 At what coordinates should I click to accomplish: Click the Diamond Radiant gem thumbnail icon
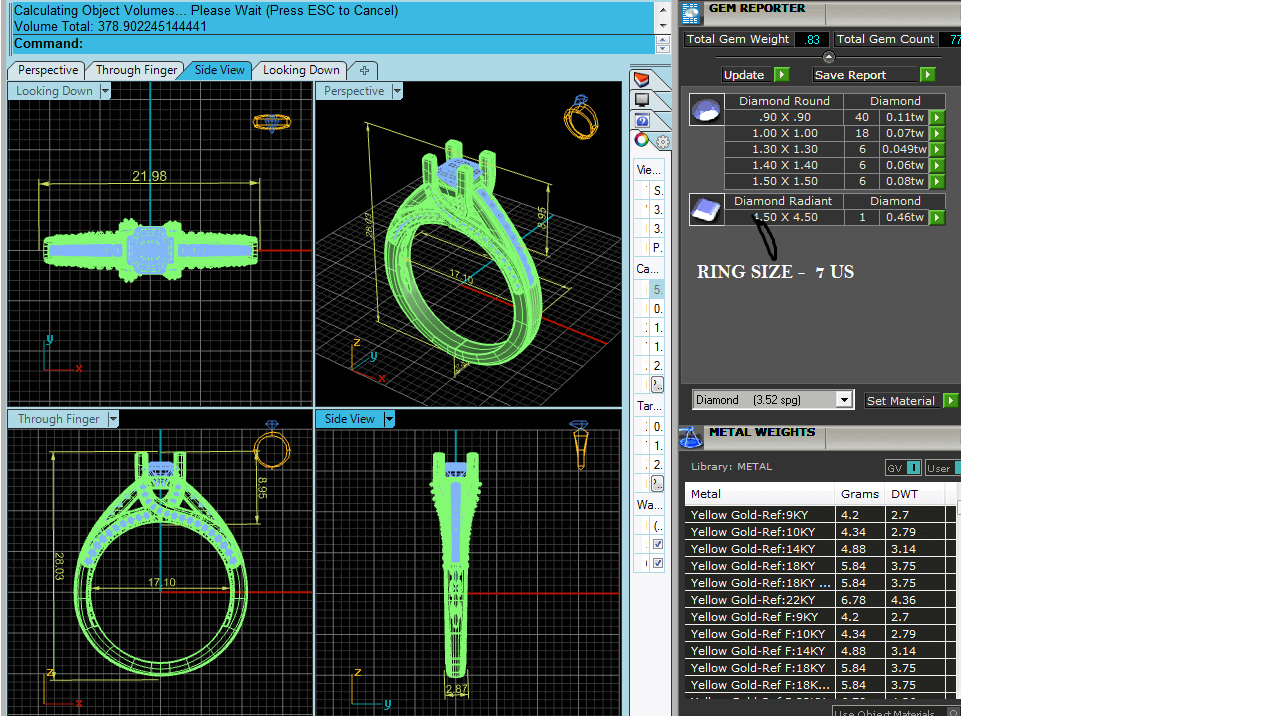[706, 209]
